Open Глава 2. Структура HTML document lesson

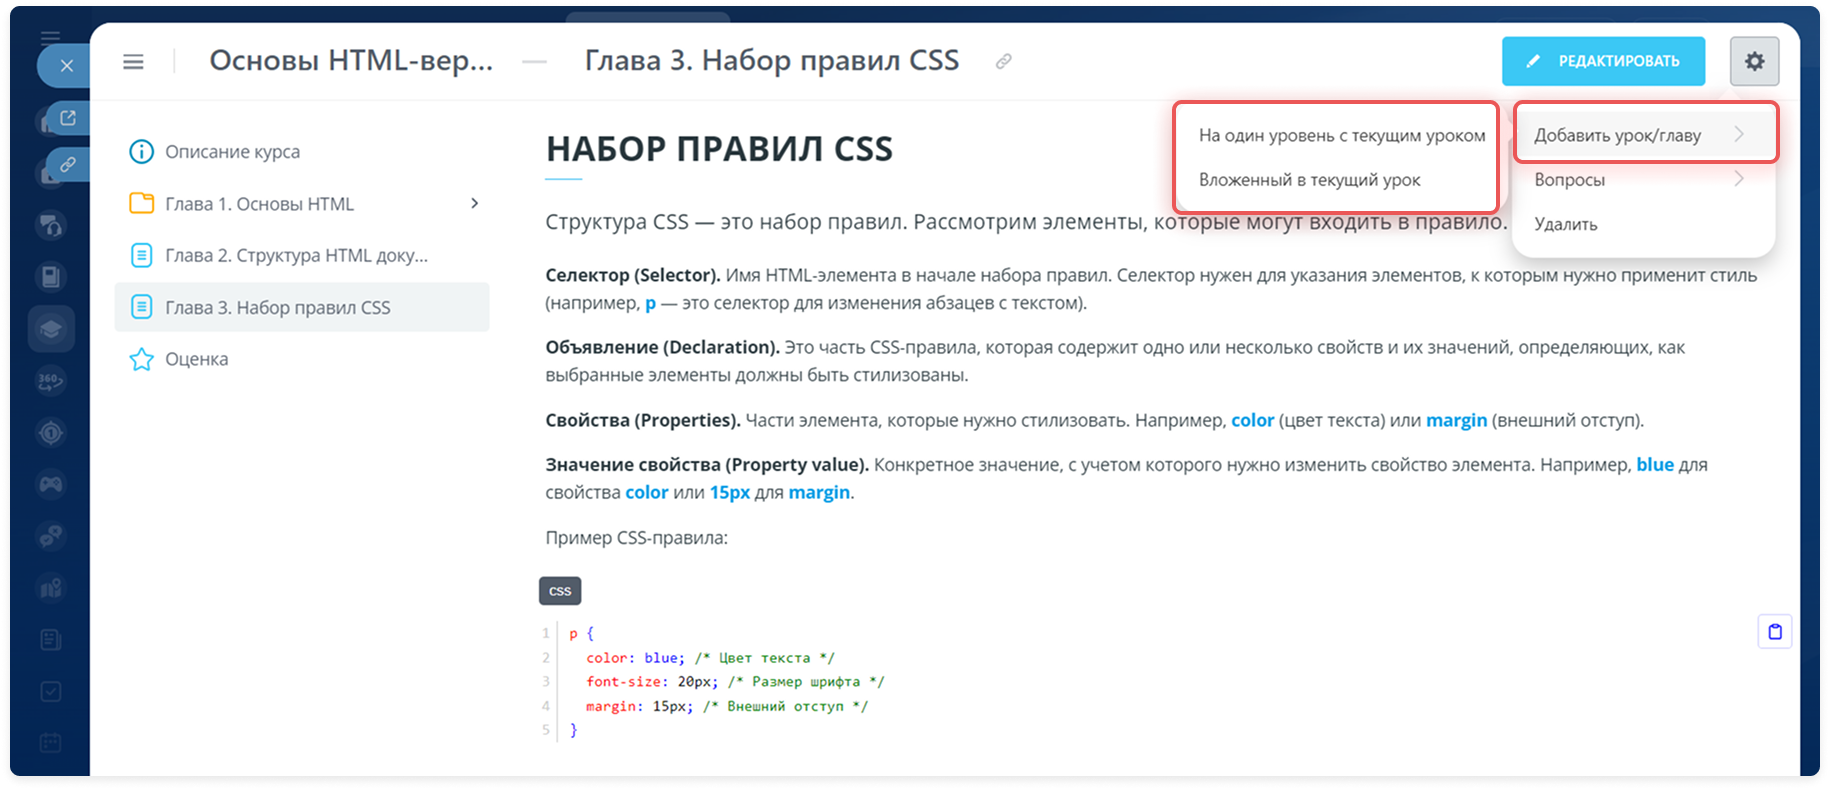click(296, 256)
